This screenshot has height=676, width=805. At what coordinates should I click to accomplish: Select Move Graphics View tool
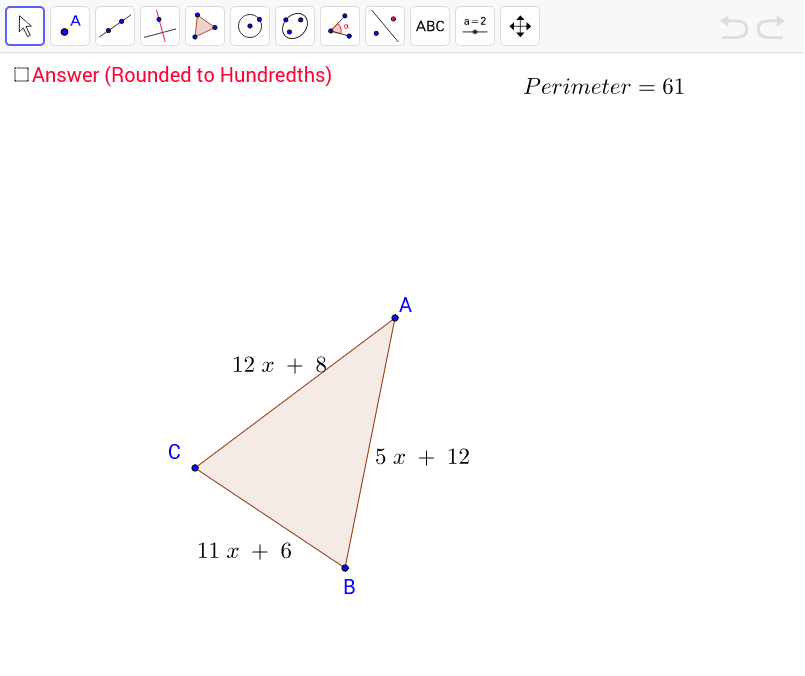click(x=520, y=26)
